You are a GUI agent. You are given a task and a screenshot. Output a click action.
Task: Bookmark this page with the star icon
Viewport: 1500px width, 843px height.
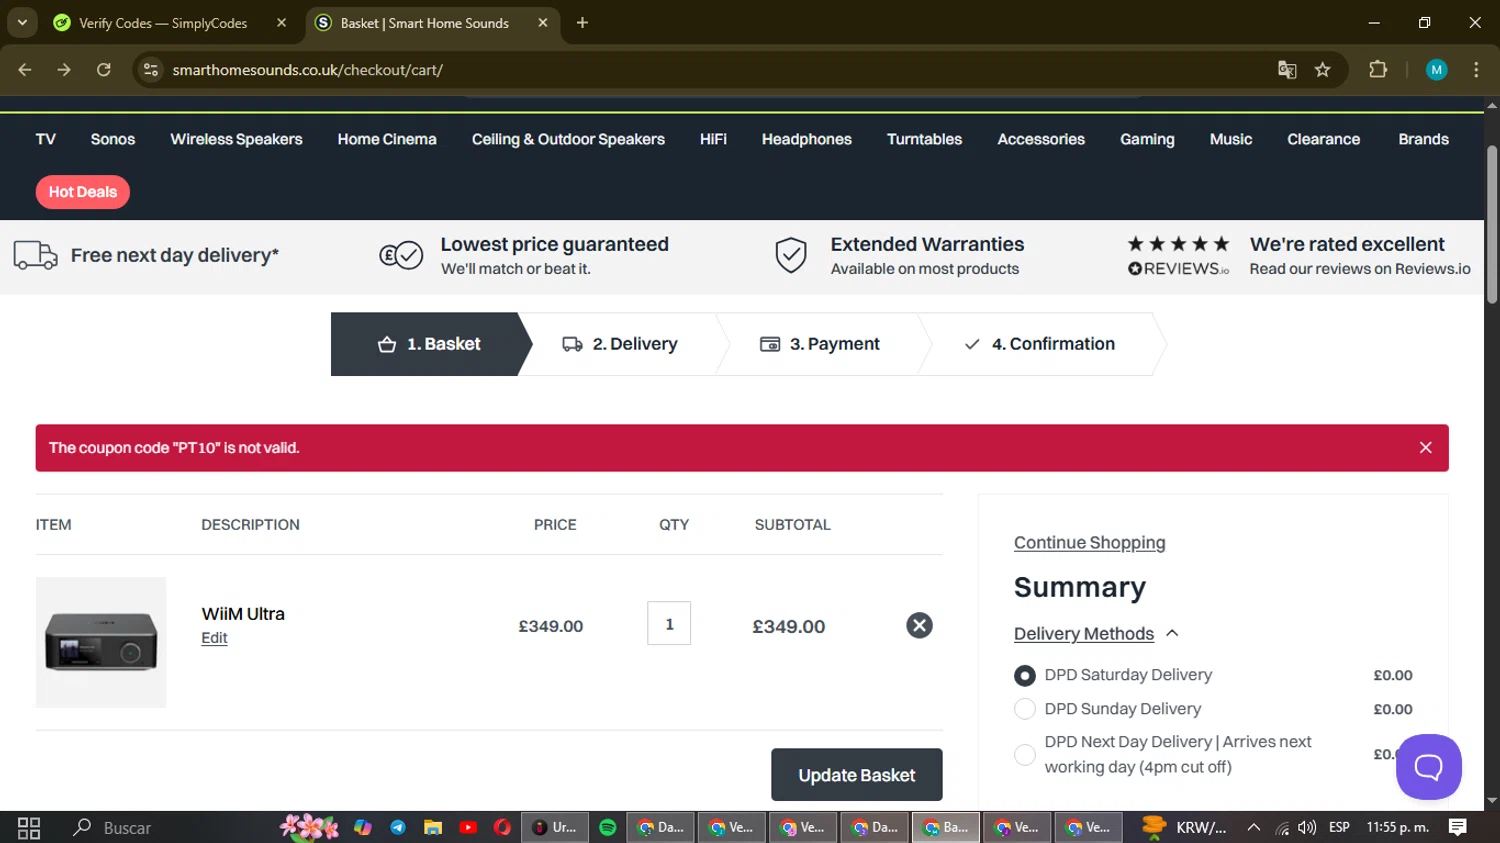(1323, 70)
